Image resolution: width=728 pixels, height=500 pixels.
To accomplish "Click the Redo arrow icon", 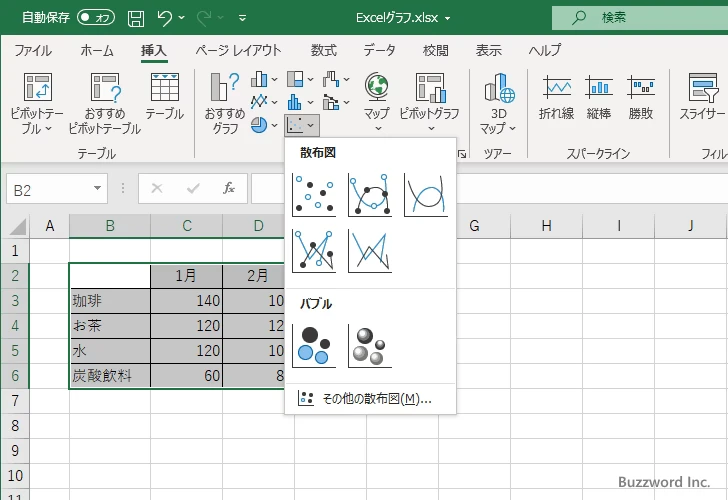I will 203,18.
